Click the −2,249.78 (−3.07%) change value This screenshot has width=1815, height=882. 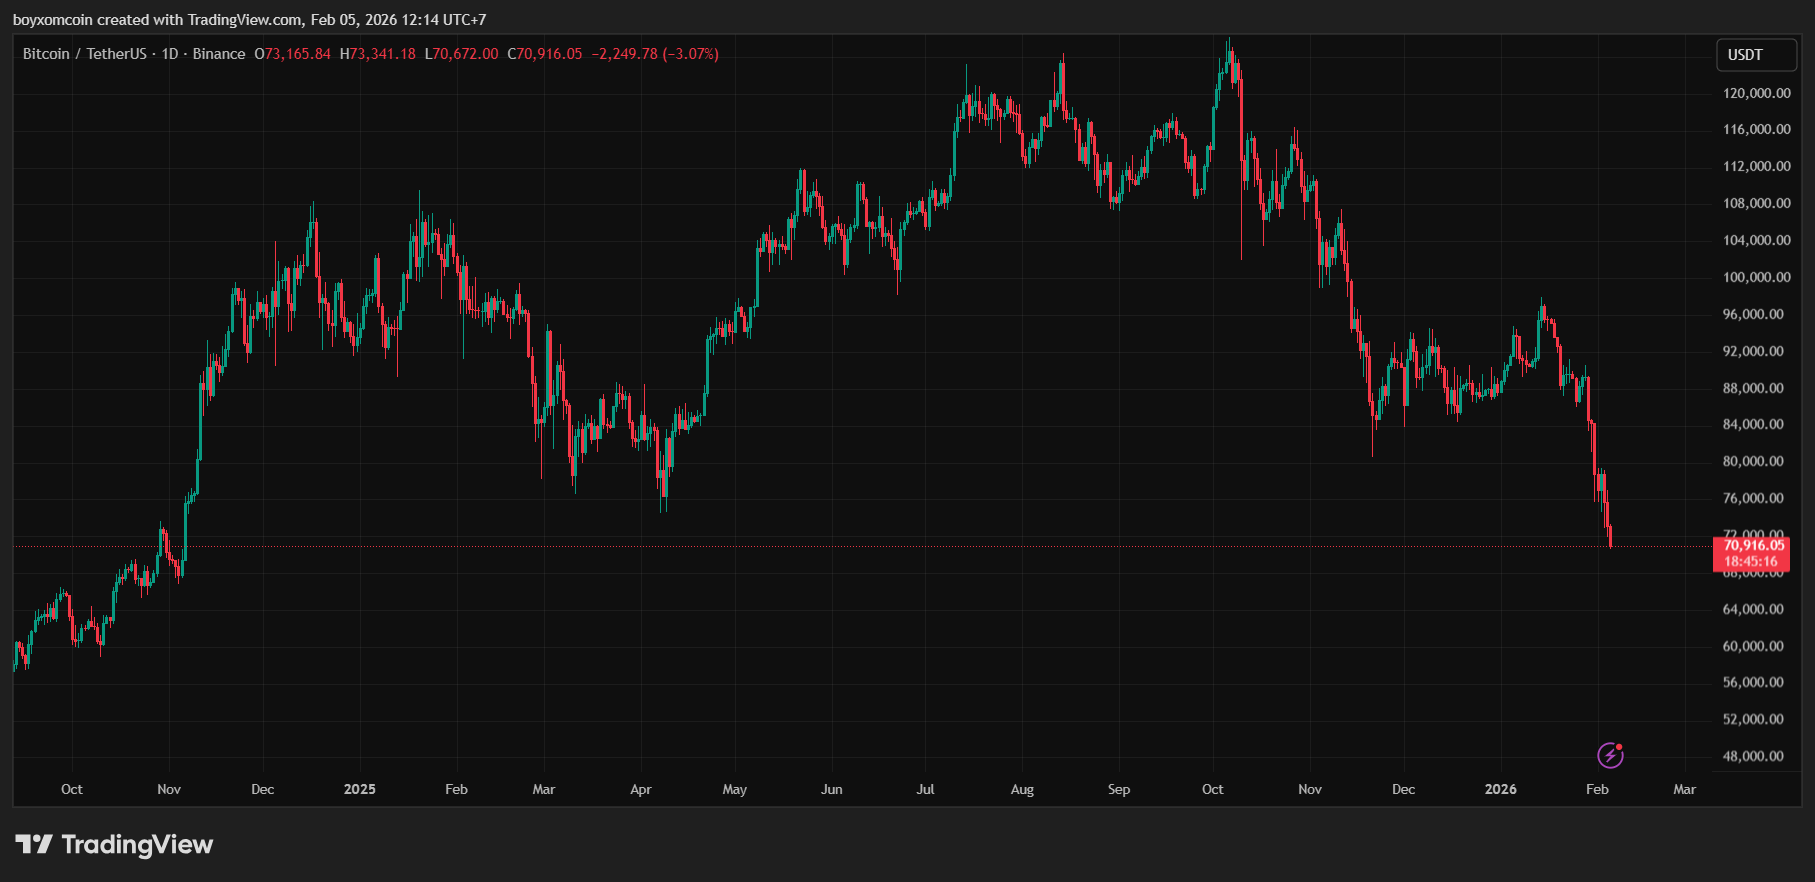pyautogui.click(x=654, y=54)
